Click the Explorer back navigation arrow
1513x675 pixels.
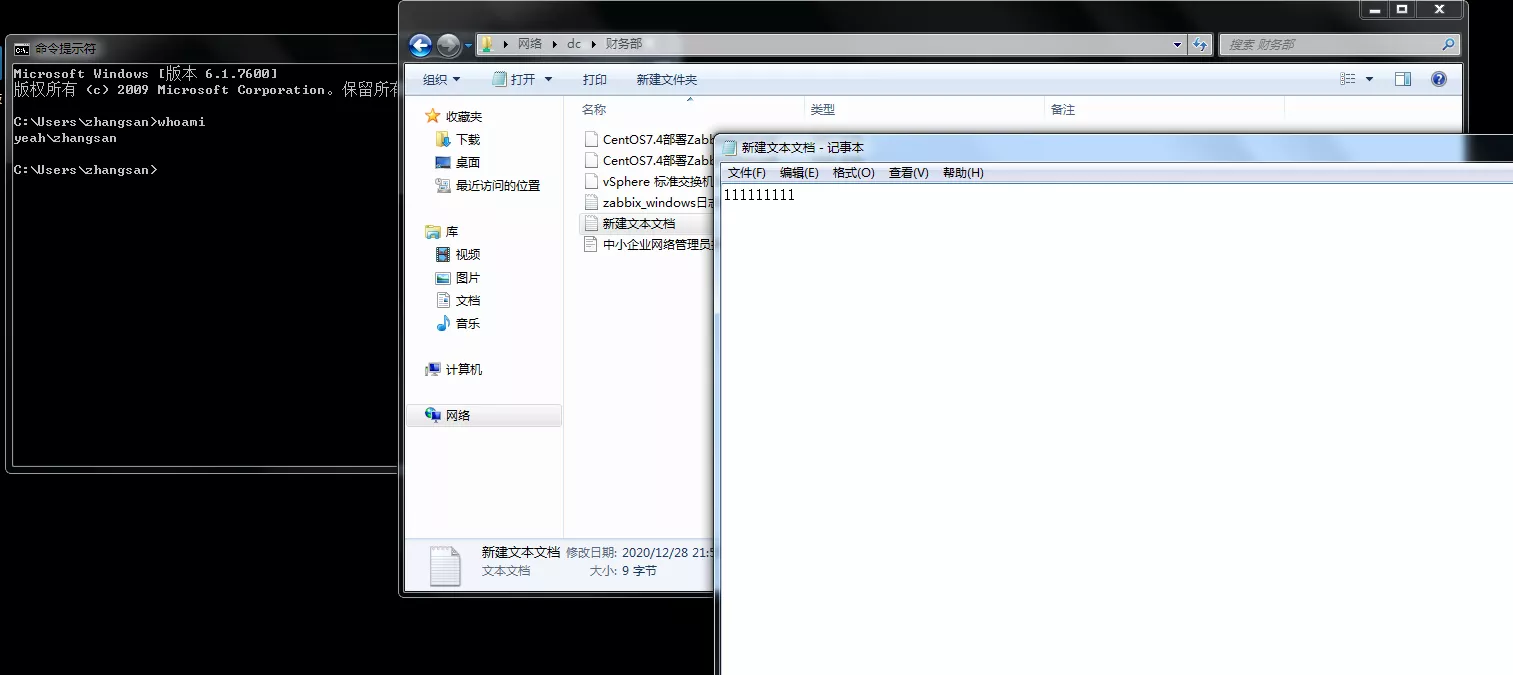point(421,45)
